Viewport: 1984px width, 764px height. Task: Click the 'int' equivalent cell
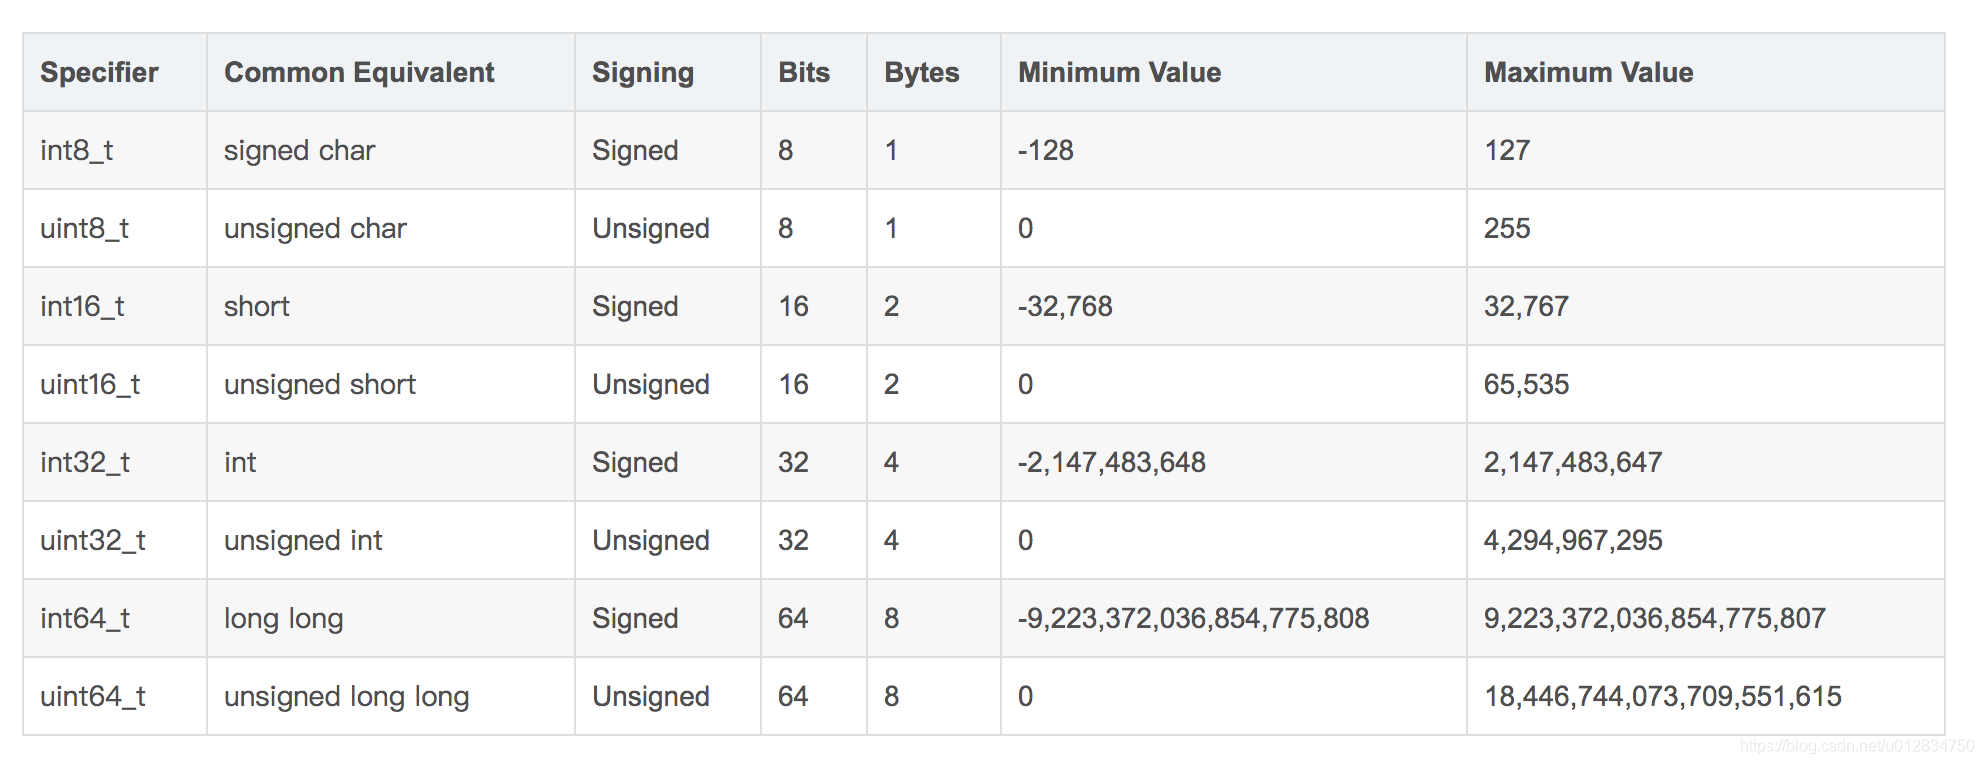[391, 462]
